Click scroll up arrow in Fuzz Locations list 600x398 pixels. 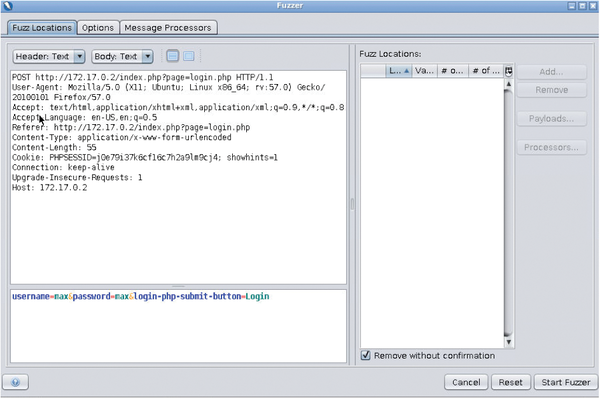tap(509, 84)
